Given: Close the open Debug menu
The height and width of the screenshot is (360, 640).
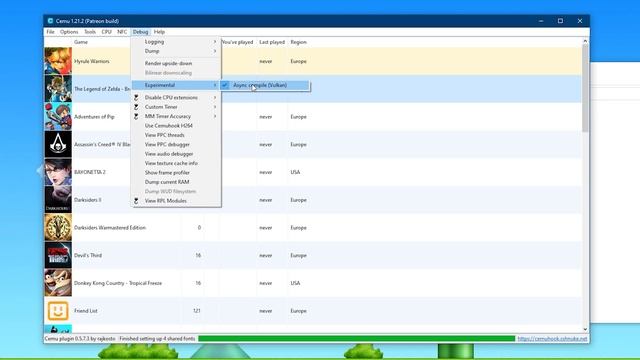Looking at the screenshot, I should [x=140, y=32].
